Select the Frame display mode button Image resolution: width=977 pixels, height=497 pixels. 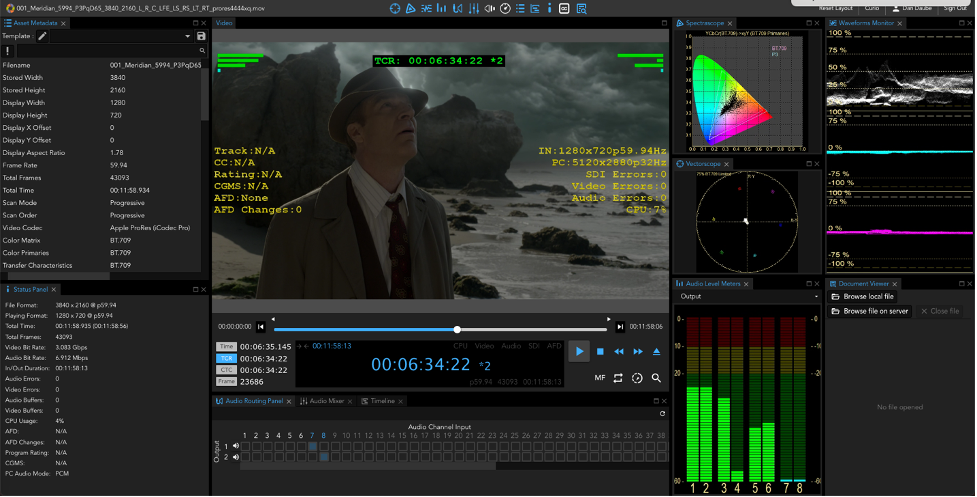point(227,381)
